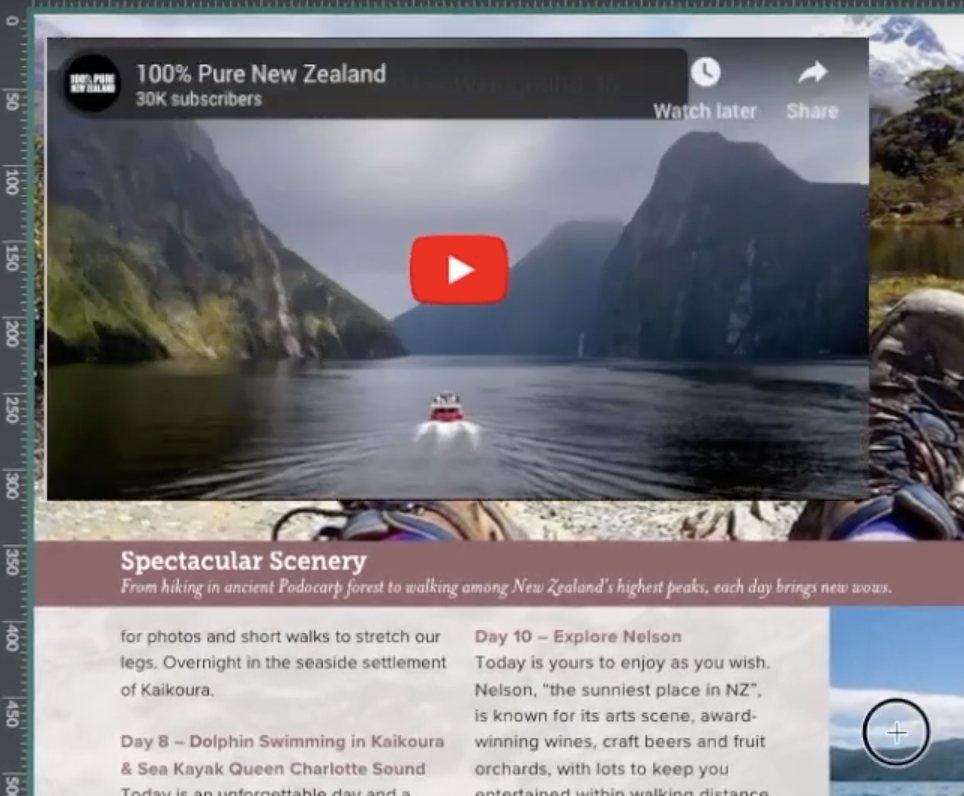This screenshot has width=964, height=796.
Task: Click the Kaikoura overnight paragraph
Action: [x=283, y=663]
